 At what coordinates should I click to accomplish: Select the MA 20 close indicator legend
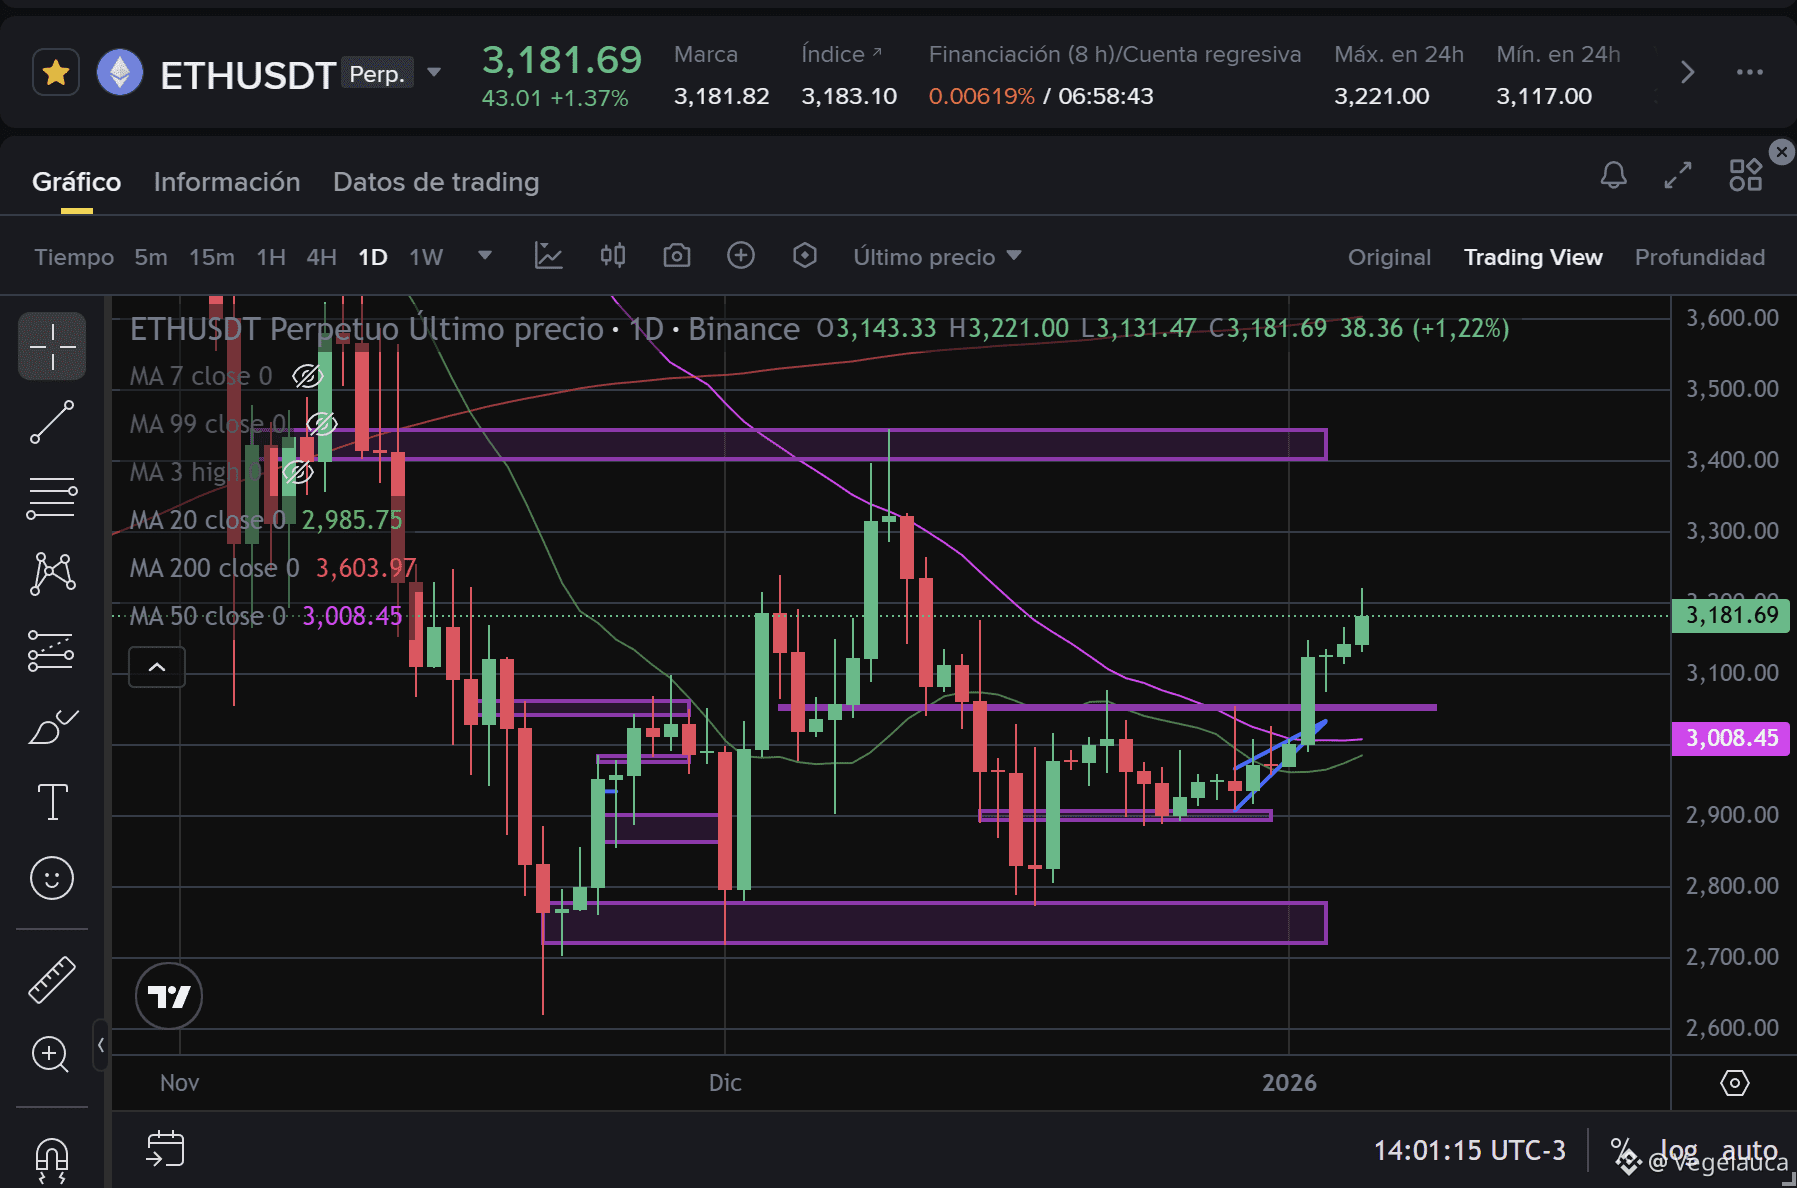[266, 520]
